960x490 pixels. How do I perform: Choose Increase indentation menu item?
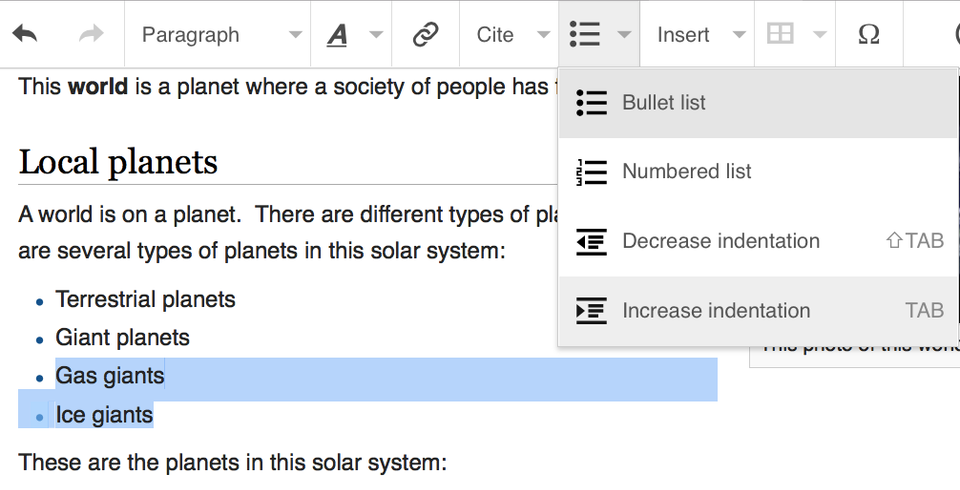pyautogui.click(x=758, y=311)
